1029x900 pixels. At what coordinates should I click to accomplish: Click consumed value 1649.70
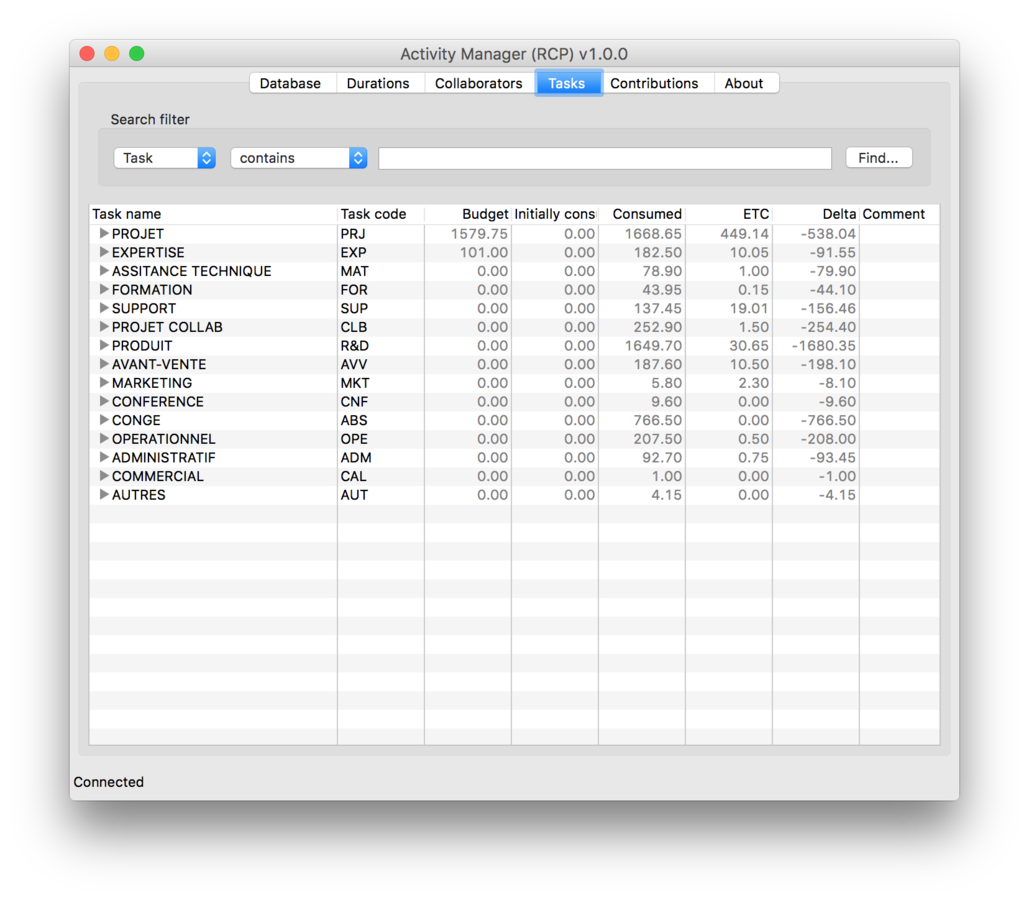coord(653,345)
